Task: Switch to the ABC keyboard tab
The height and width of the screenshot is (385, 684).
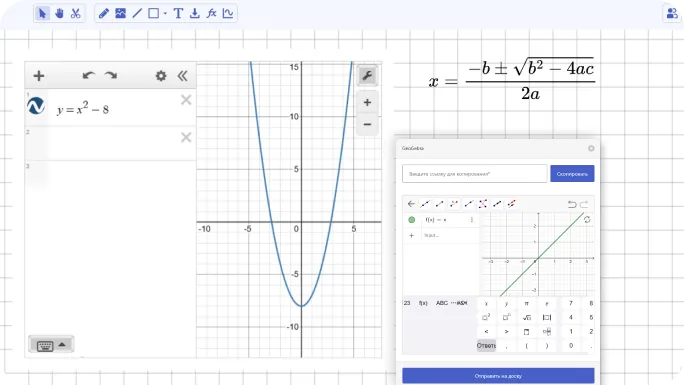Action: pyautogui.click(x=441, y=303)
